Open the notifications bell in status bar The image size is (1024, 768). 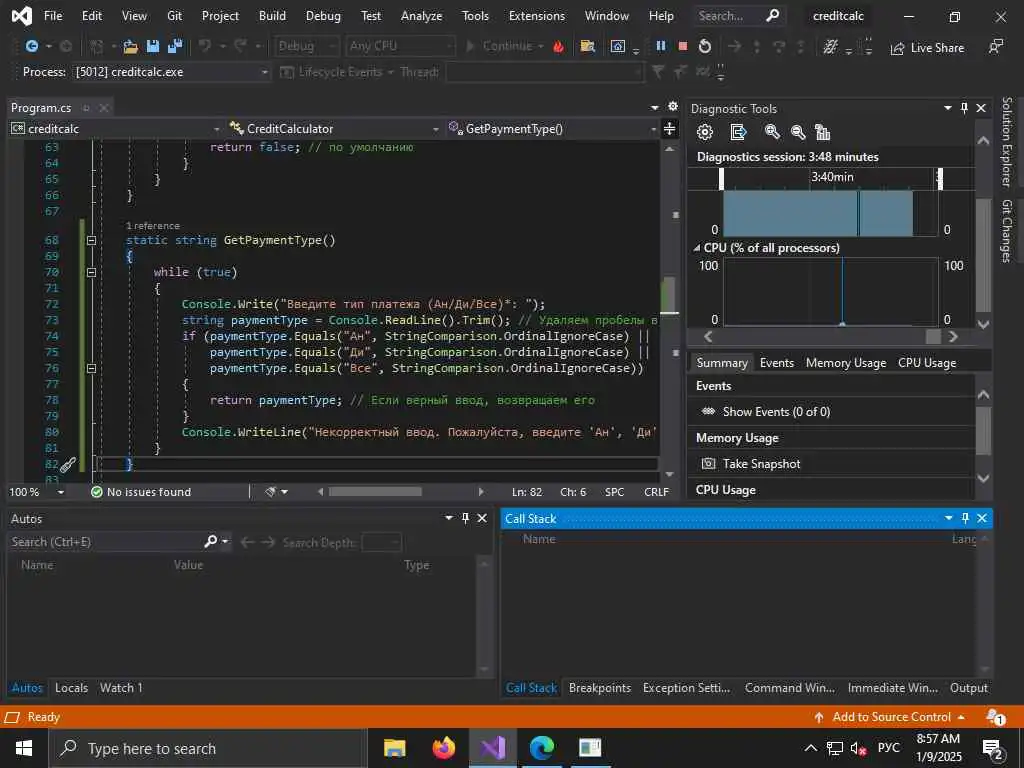[x=995, y=717]
